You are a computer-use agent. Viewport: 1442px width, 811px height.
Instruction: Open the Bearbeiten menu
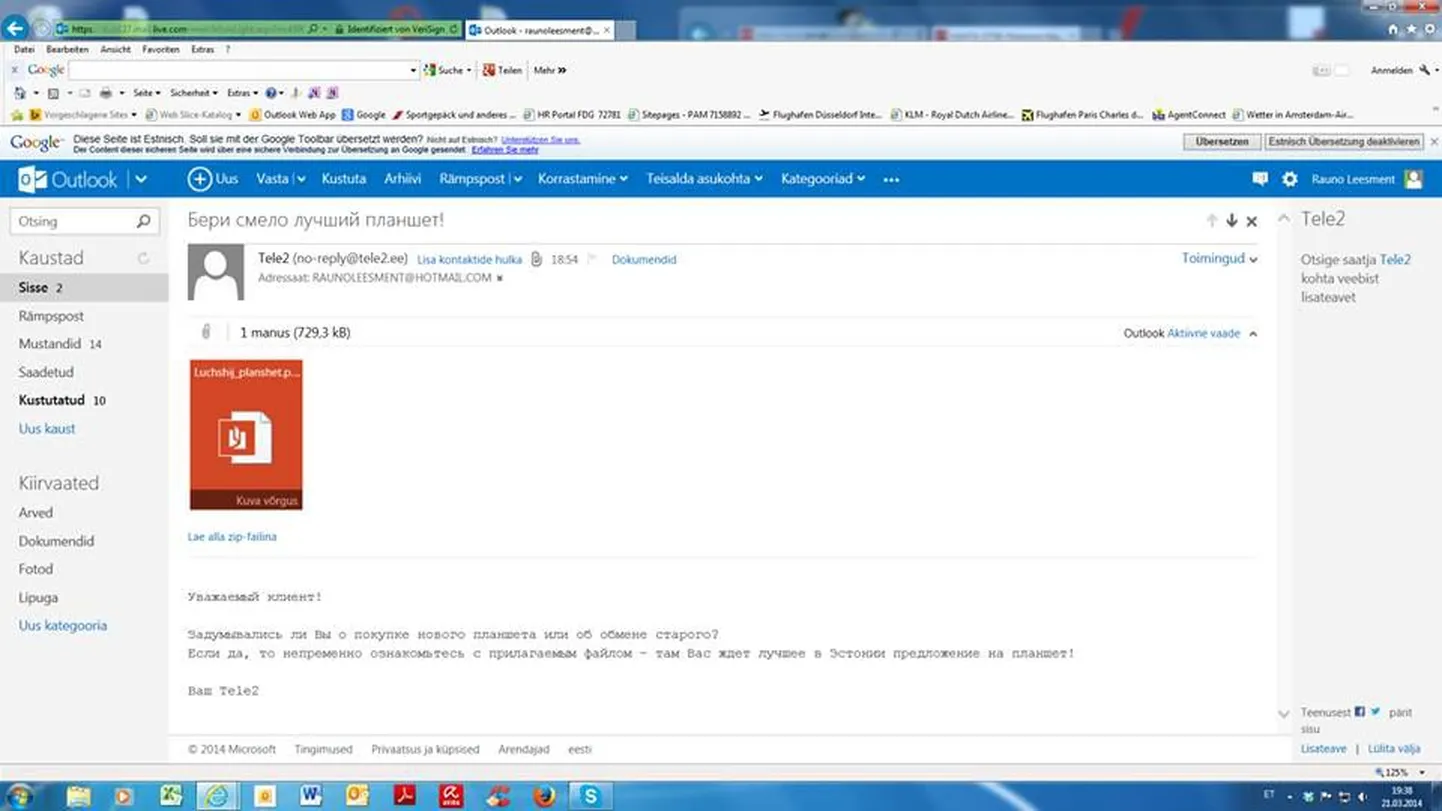pos(67,49)
